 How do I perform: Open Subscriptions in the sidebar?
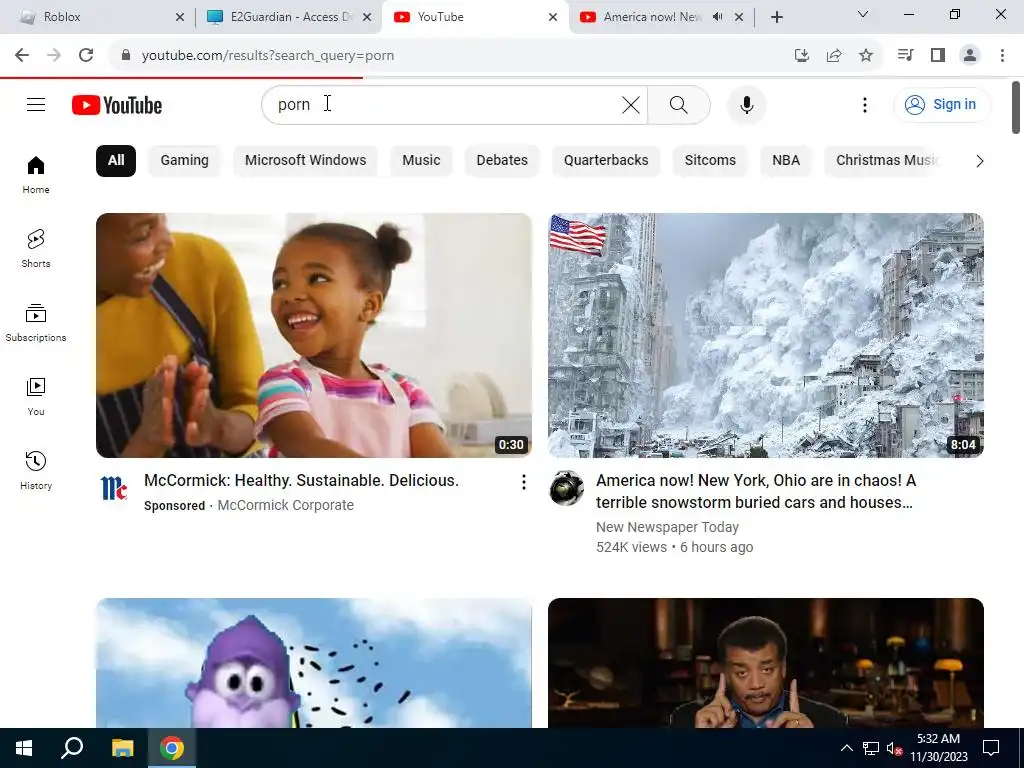tap(36, 323)
